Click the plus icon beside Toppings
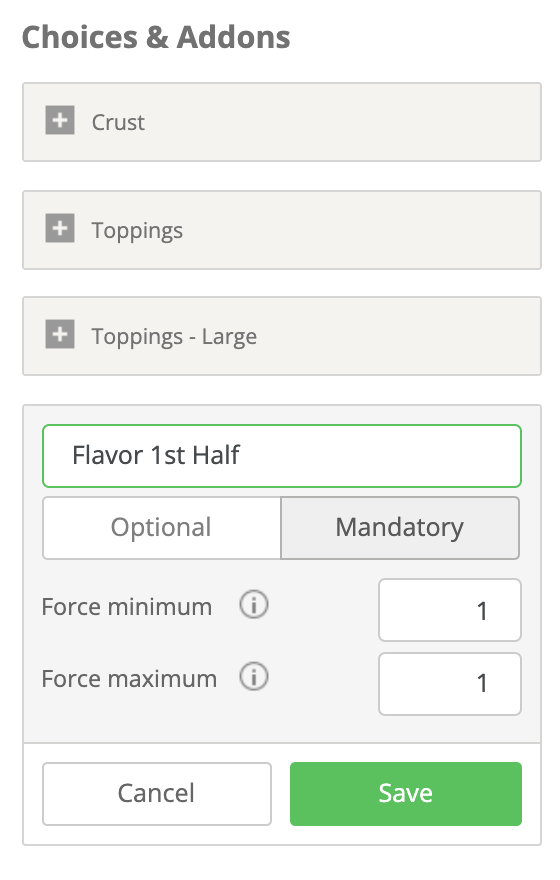 59,228
